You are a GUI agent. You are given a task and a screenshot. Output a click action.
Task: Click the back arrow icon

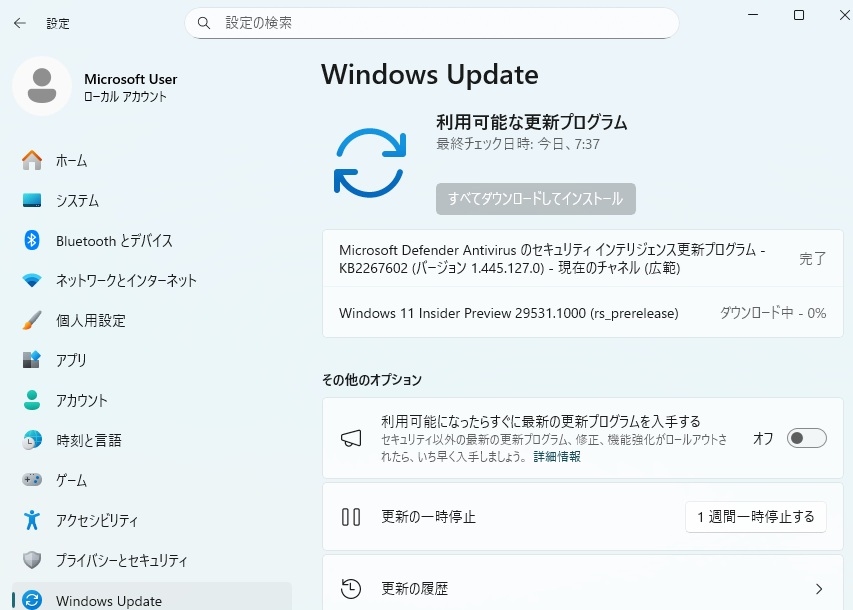20,23
